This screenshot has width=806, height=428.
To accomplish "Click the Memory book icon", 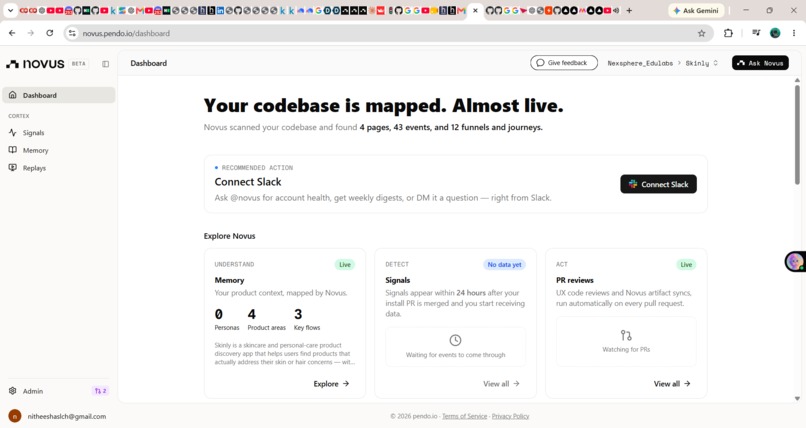I will 13,150.
